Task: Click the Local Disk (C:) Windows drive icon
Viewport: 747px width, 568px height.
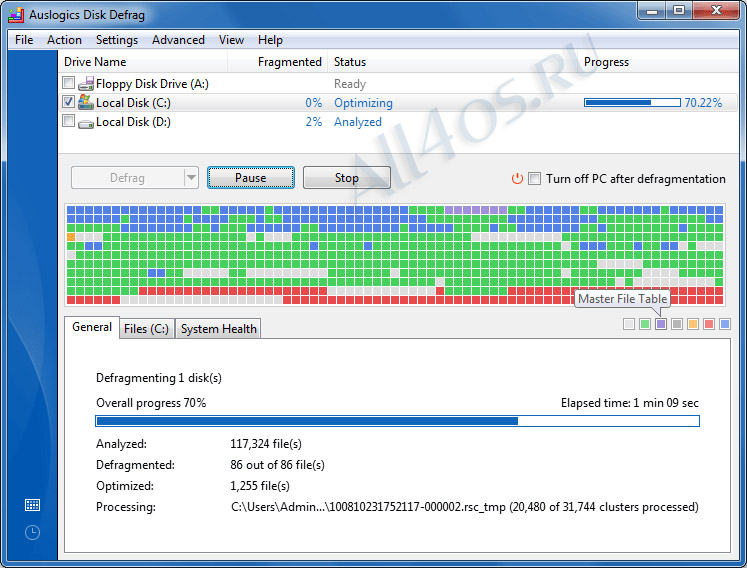Action: (86, 102)
